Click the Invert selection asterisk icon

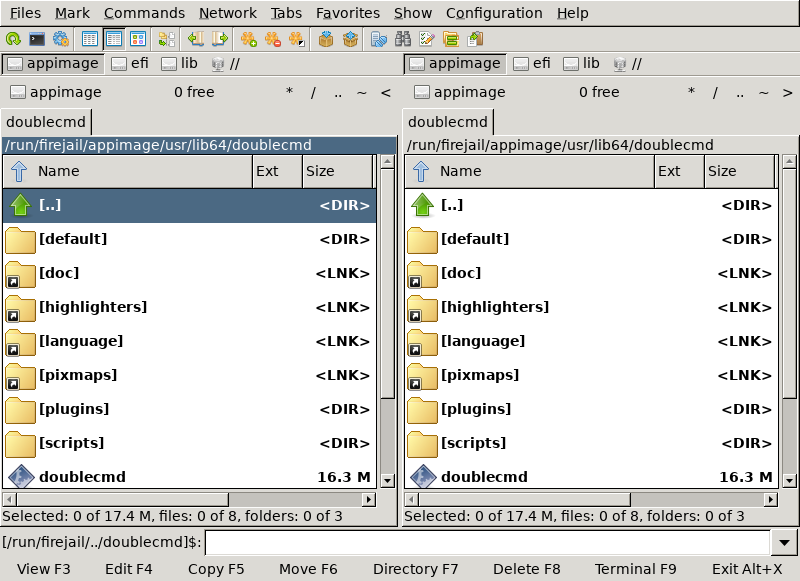pyautogui.click(x=297, y=39)
